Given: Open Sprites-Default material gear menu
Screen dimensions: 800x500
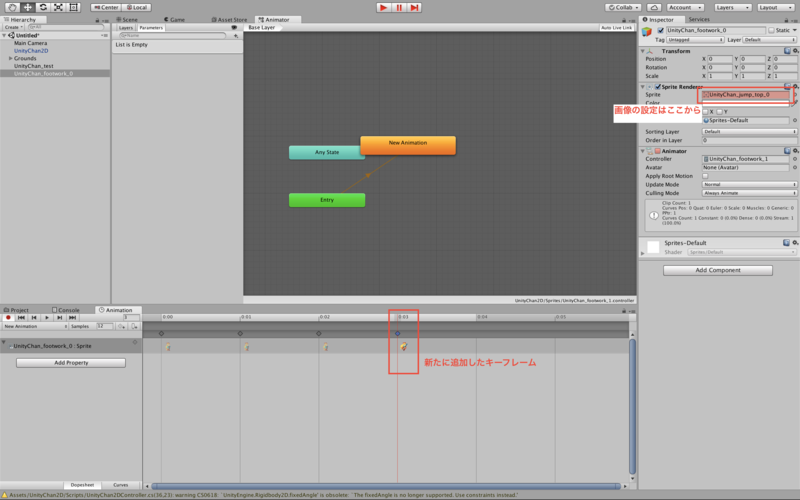Looking at the screenshot, I should pyautogui.click(x=795, y=243).
